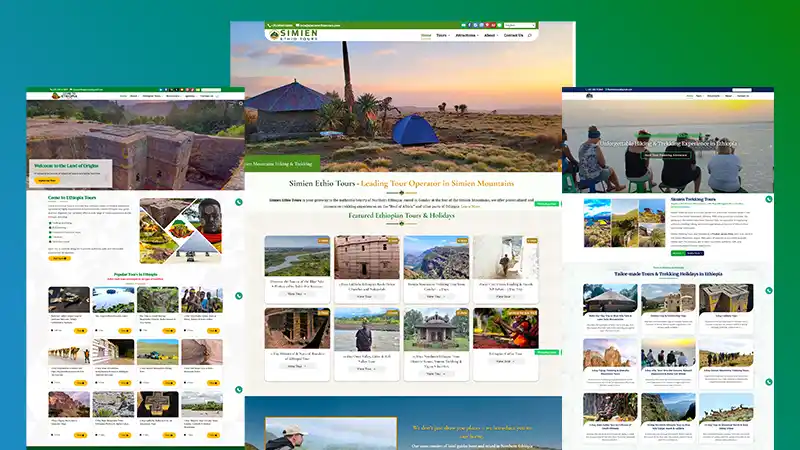Image resolution: width=800 pixels, height=450 pixels.
Task: Click hero call-to-action button on right site
Action: click(666, 155)
